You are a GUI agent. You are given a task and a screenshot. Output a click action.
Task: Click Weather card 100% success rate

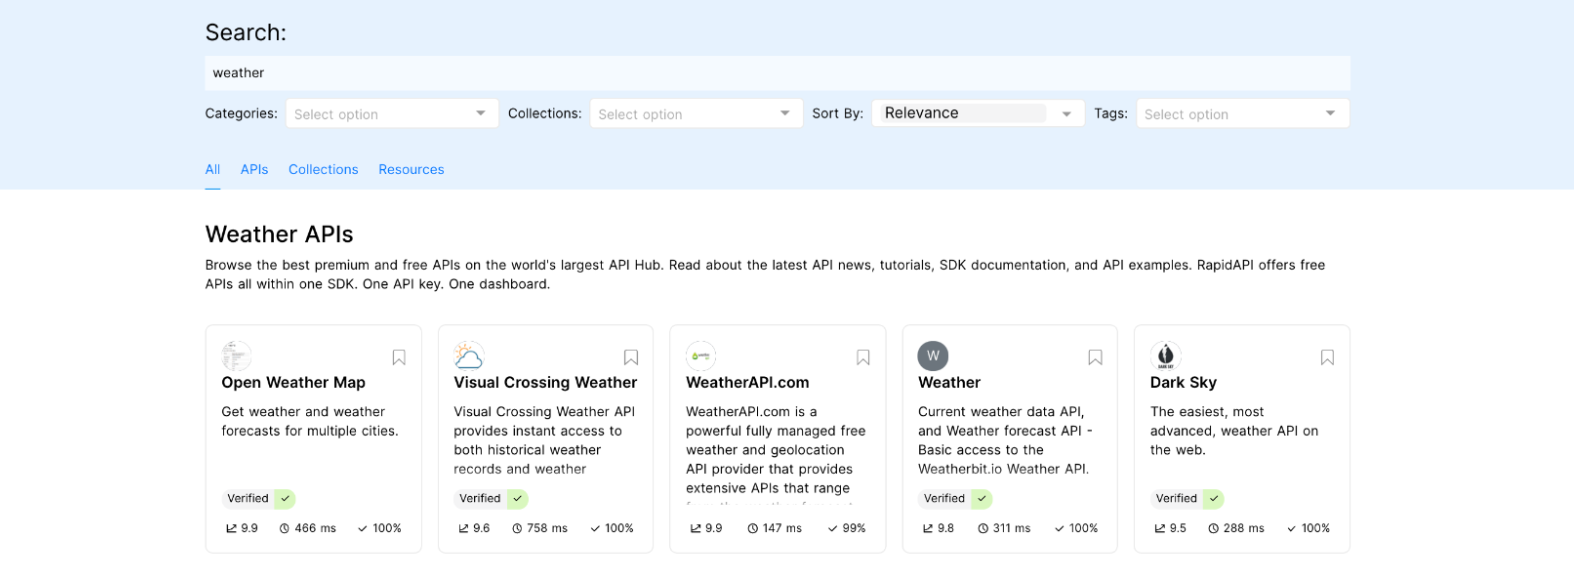(x=1076, y=528)
